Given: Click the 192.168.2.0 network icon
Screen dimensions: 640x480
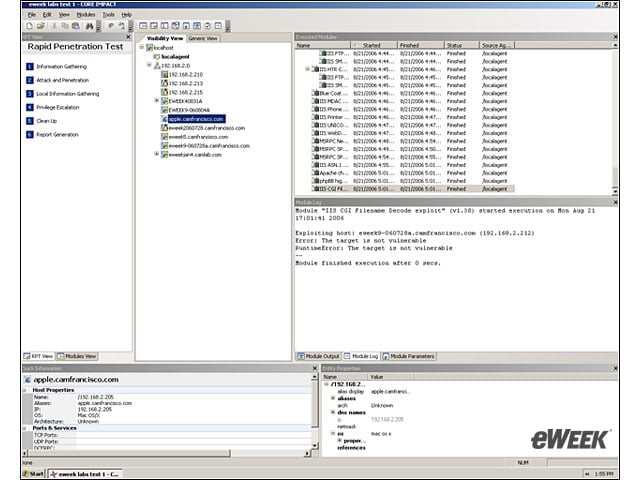Looking at the screenshot, I should coord(157,66).
